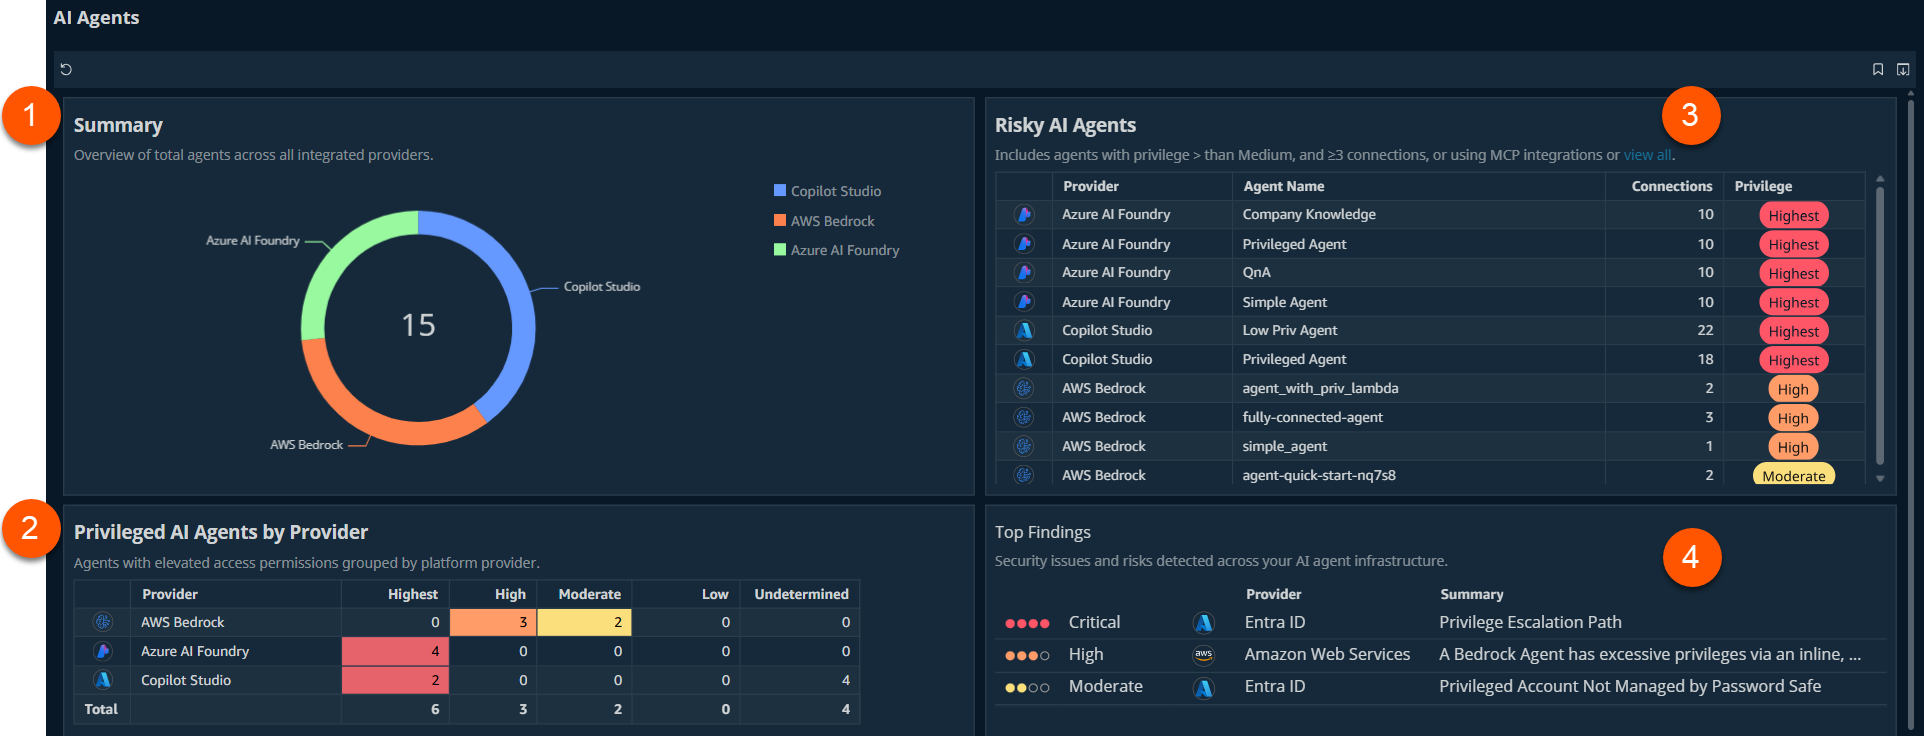1924x736 pixels.
Task: Click the Highest badge for QnA
Action: coord(1793,273)
